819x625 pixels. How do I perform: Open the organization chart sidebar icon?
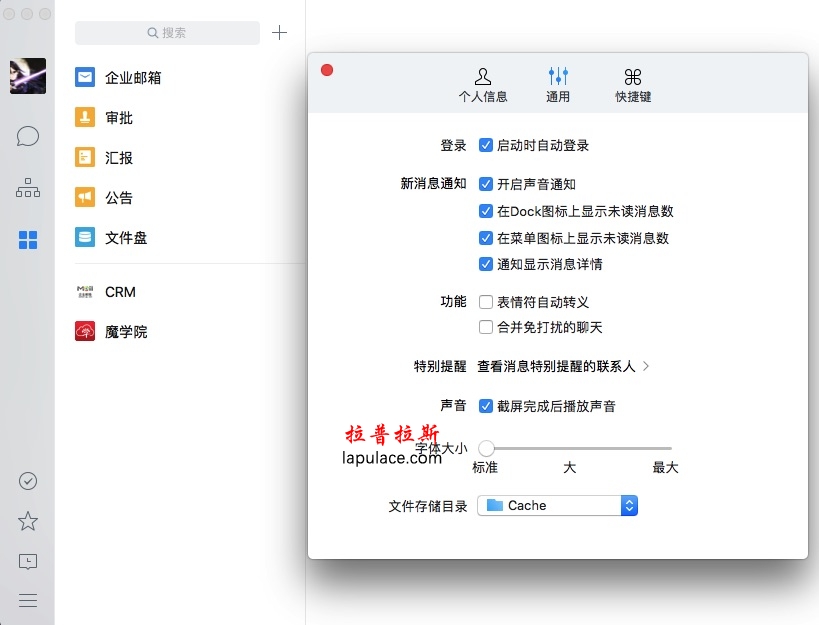pyautogui.click(x=28, y=188)
